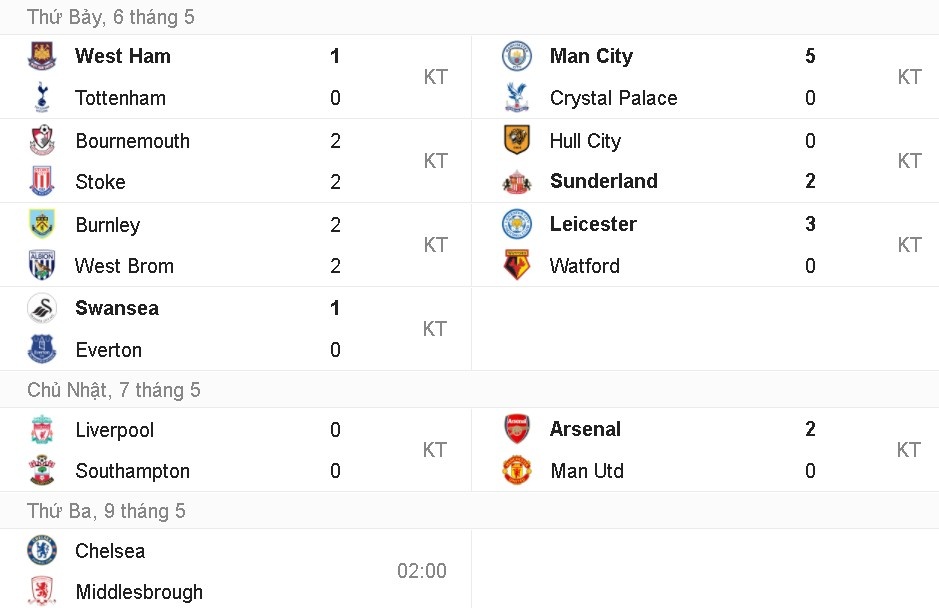Click the Crystal Palace club crest
939x608 pixels.
517,97
